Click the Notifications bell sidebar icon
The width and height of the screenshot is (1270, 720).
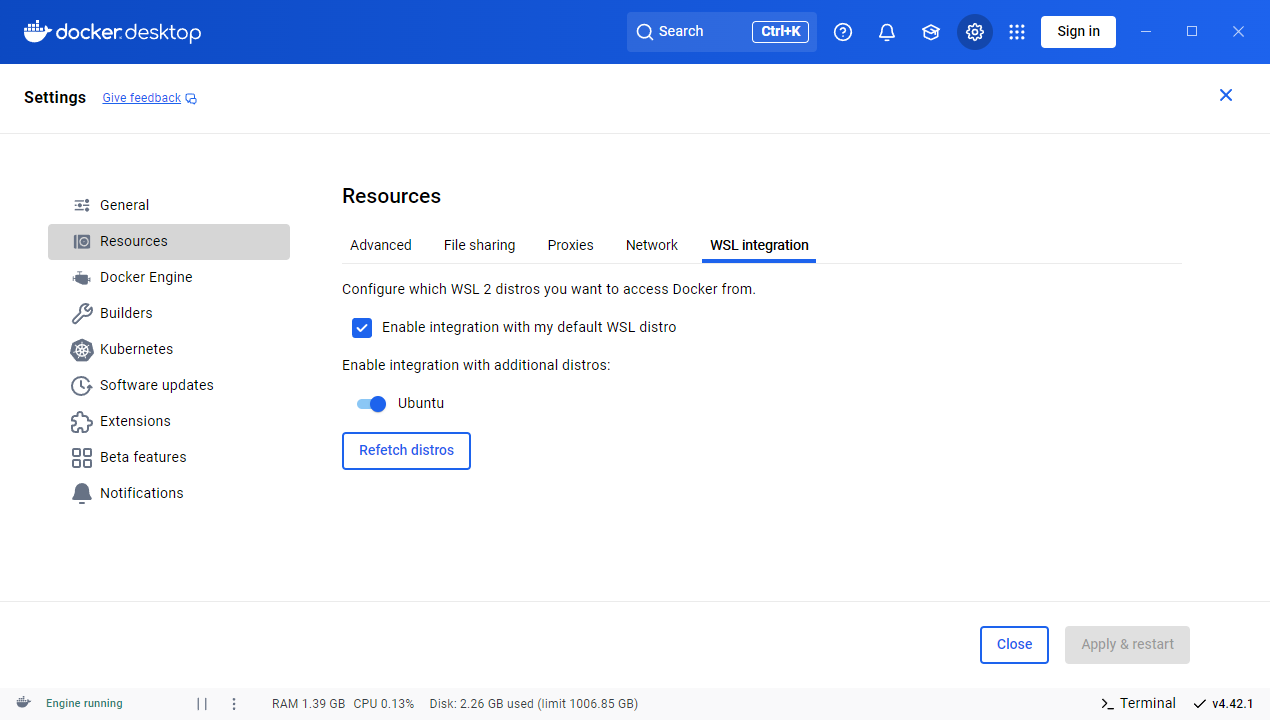click(x=82, y=493)
